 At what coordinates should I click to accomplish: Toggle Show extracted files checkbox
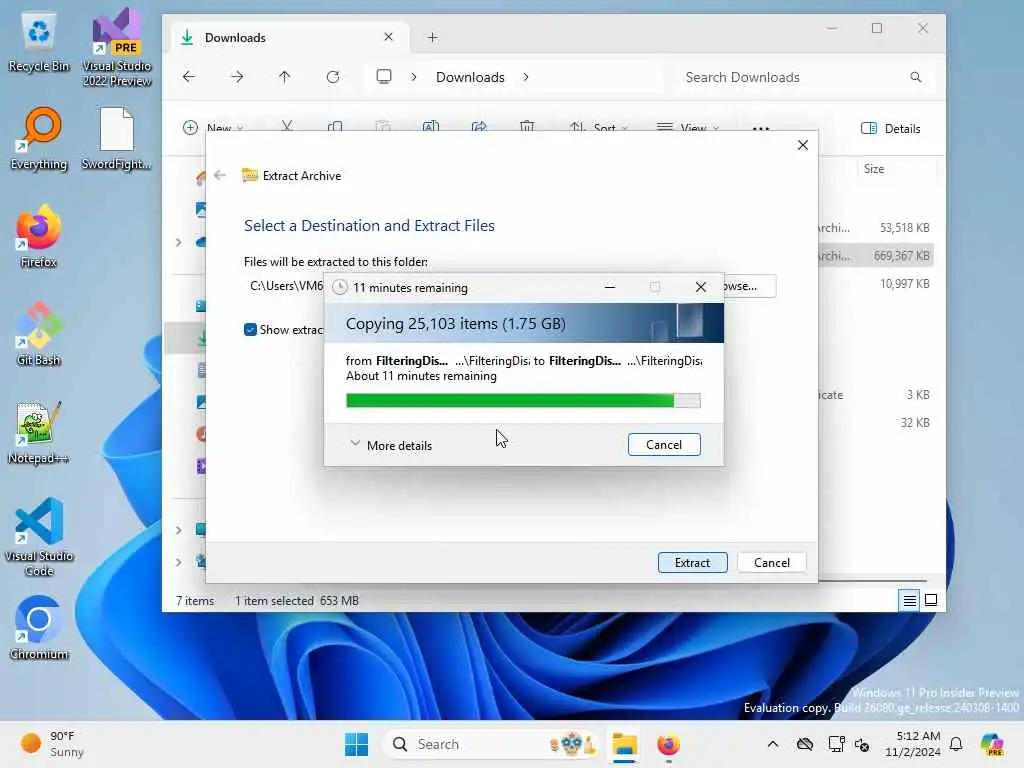point(250,329)
